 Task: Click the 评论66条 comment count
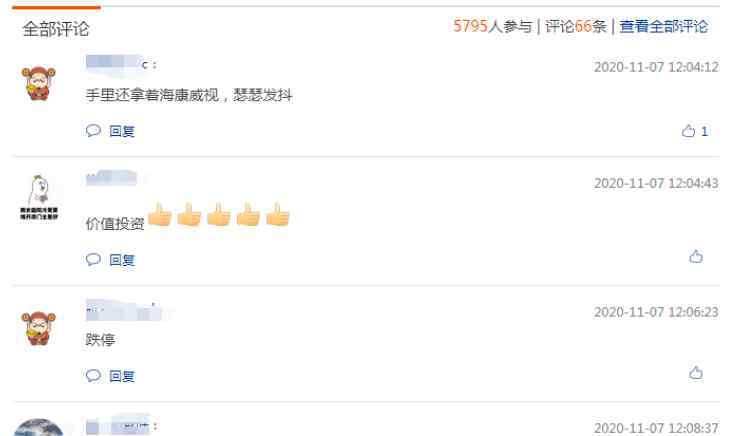tap(575, 26)
